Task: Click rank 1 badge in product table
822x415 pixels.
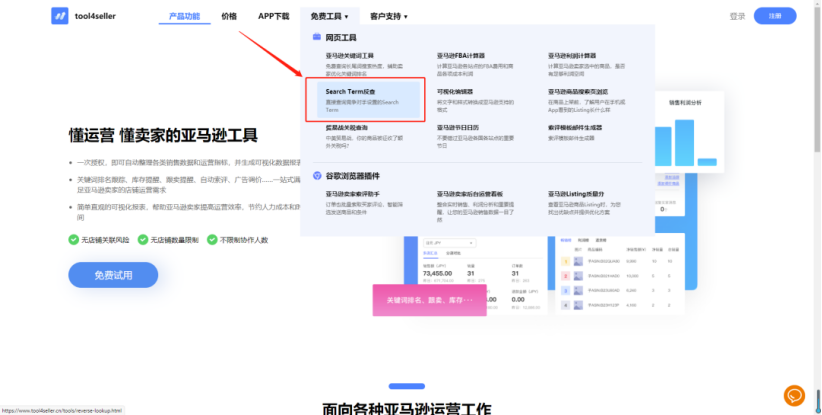Action: pos(565,261)
